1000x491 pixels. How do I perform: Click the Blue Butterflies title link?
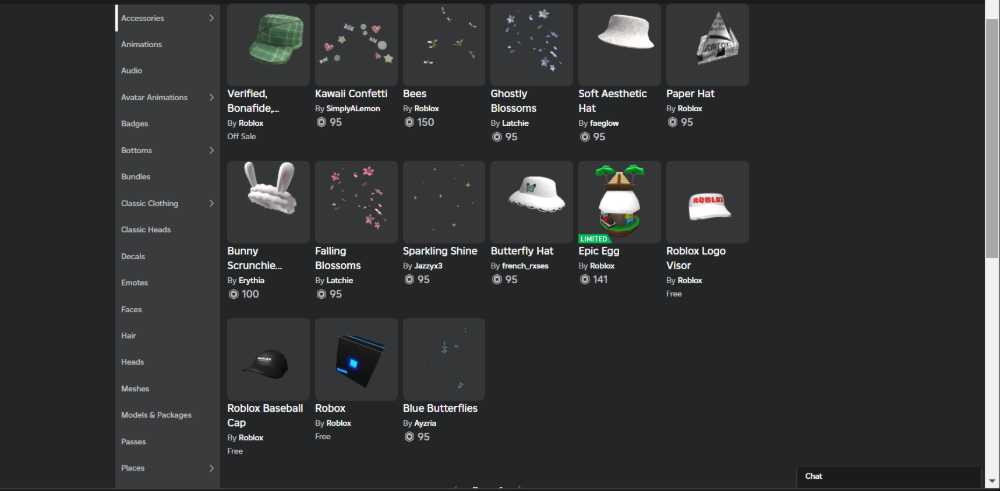point(440,408)
